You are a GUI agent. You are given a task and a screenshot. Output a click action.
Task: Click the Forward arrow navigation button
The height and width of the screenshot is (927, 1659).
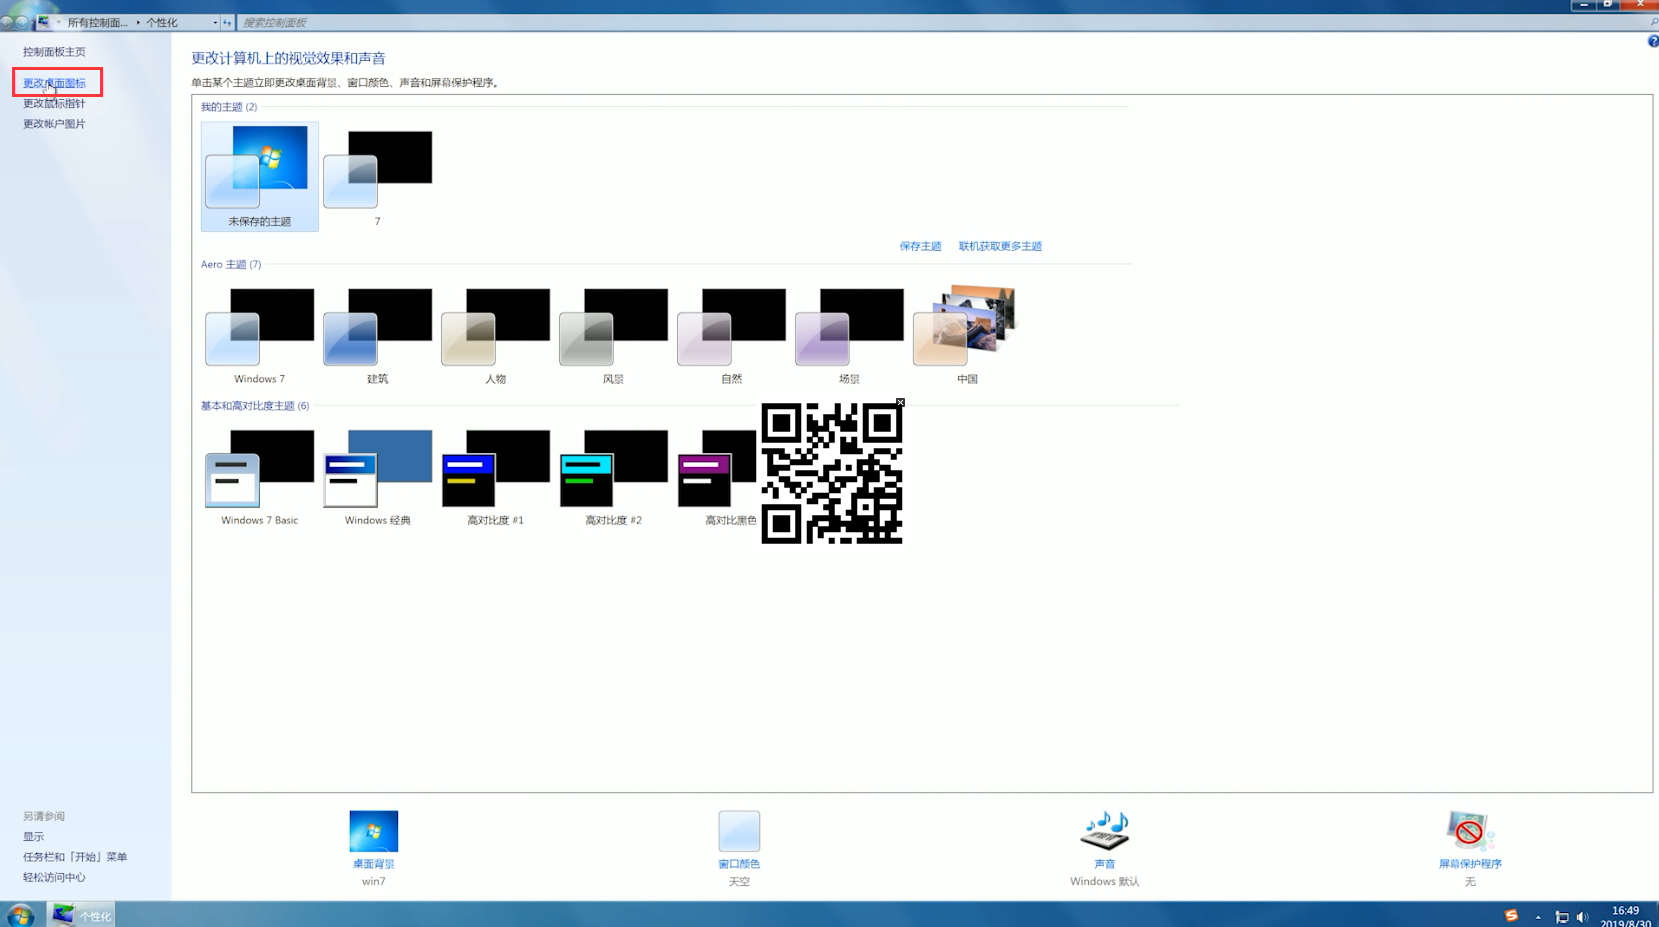22,21
